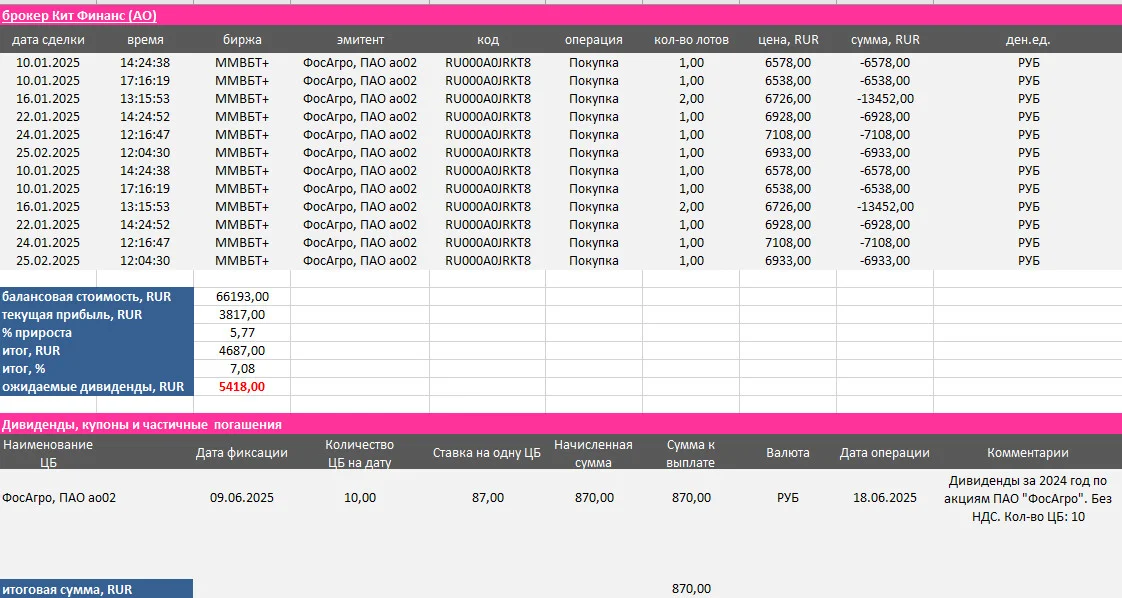
Task: Select the fixation date cell 09.06.2025
Action: (x=242, y=497)
